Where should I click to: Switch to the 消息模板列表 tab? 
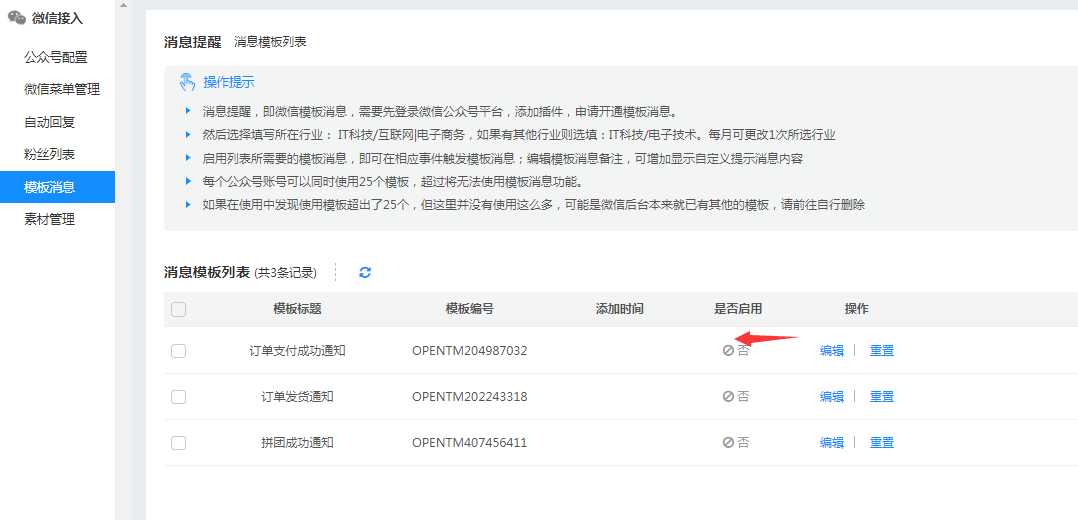(270, 42)
